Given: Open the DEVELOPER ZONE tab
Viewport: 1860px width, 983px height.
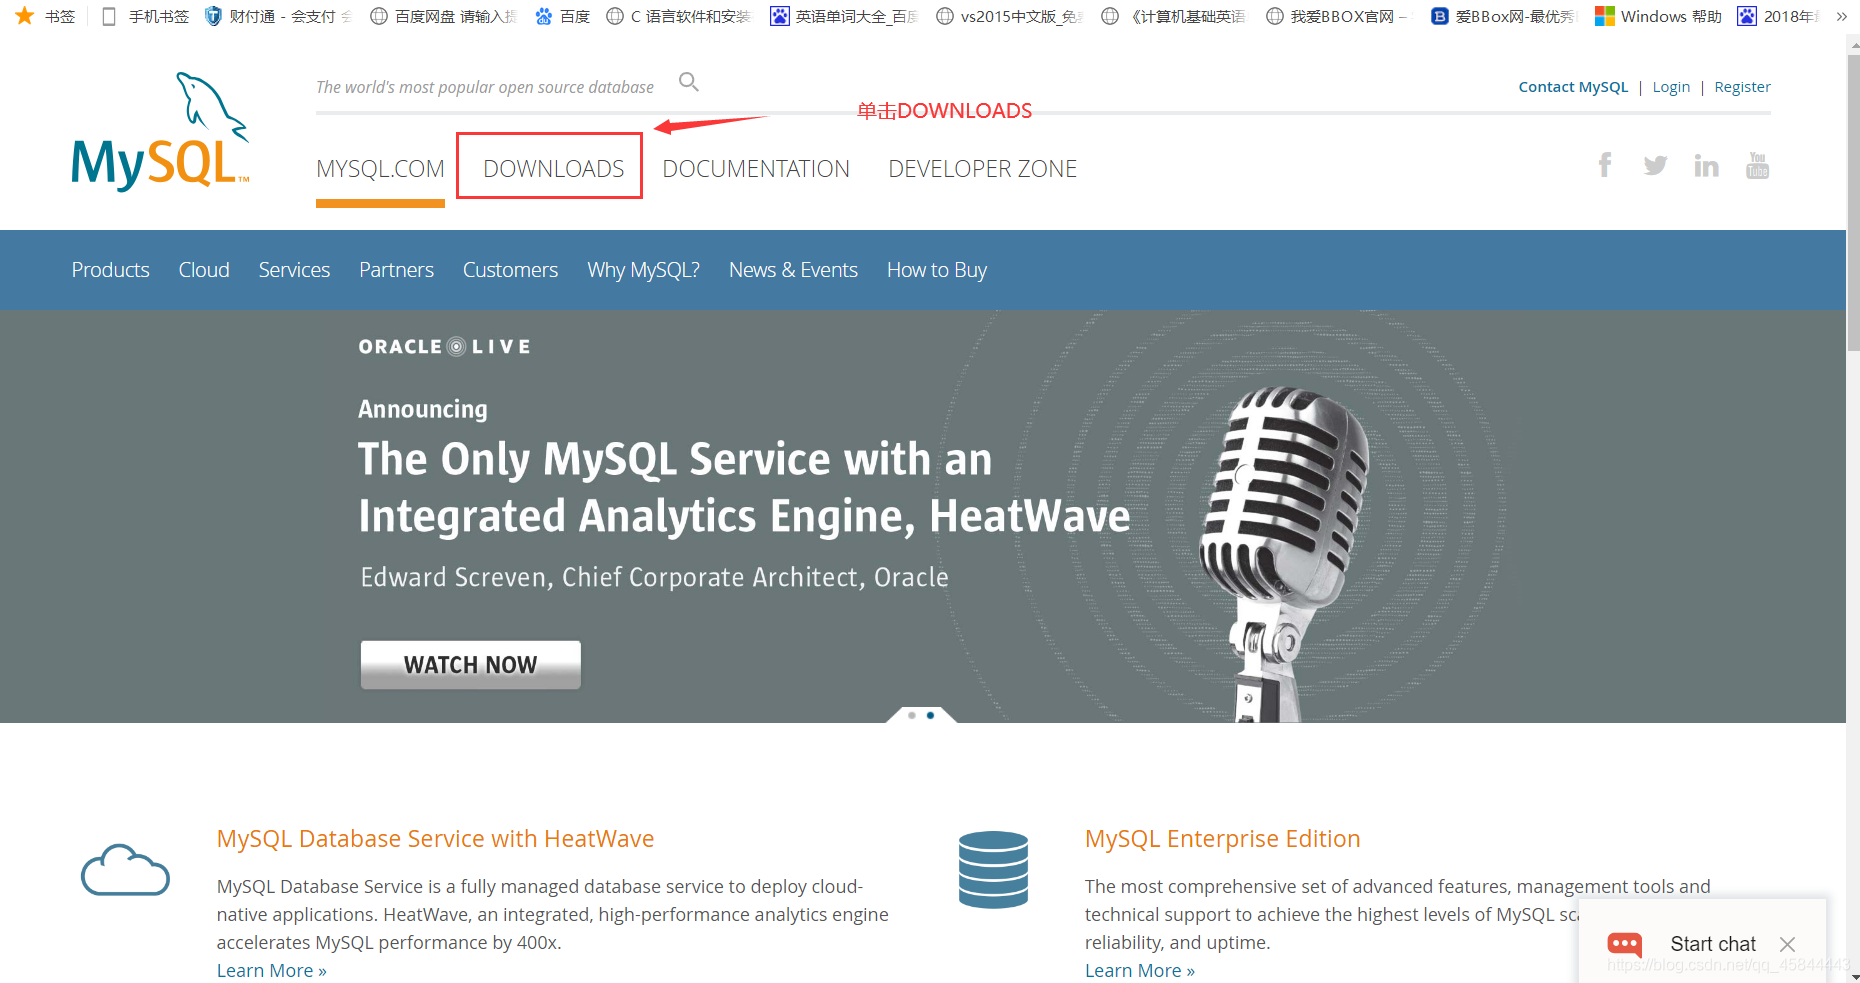Looking at the screenshot, I should (x=982, y=169).
